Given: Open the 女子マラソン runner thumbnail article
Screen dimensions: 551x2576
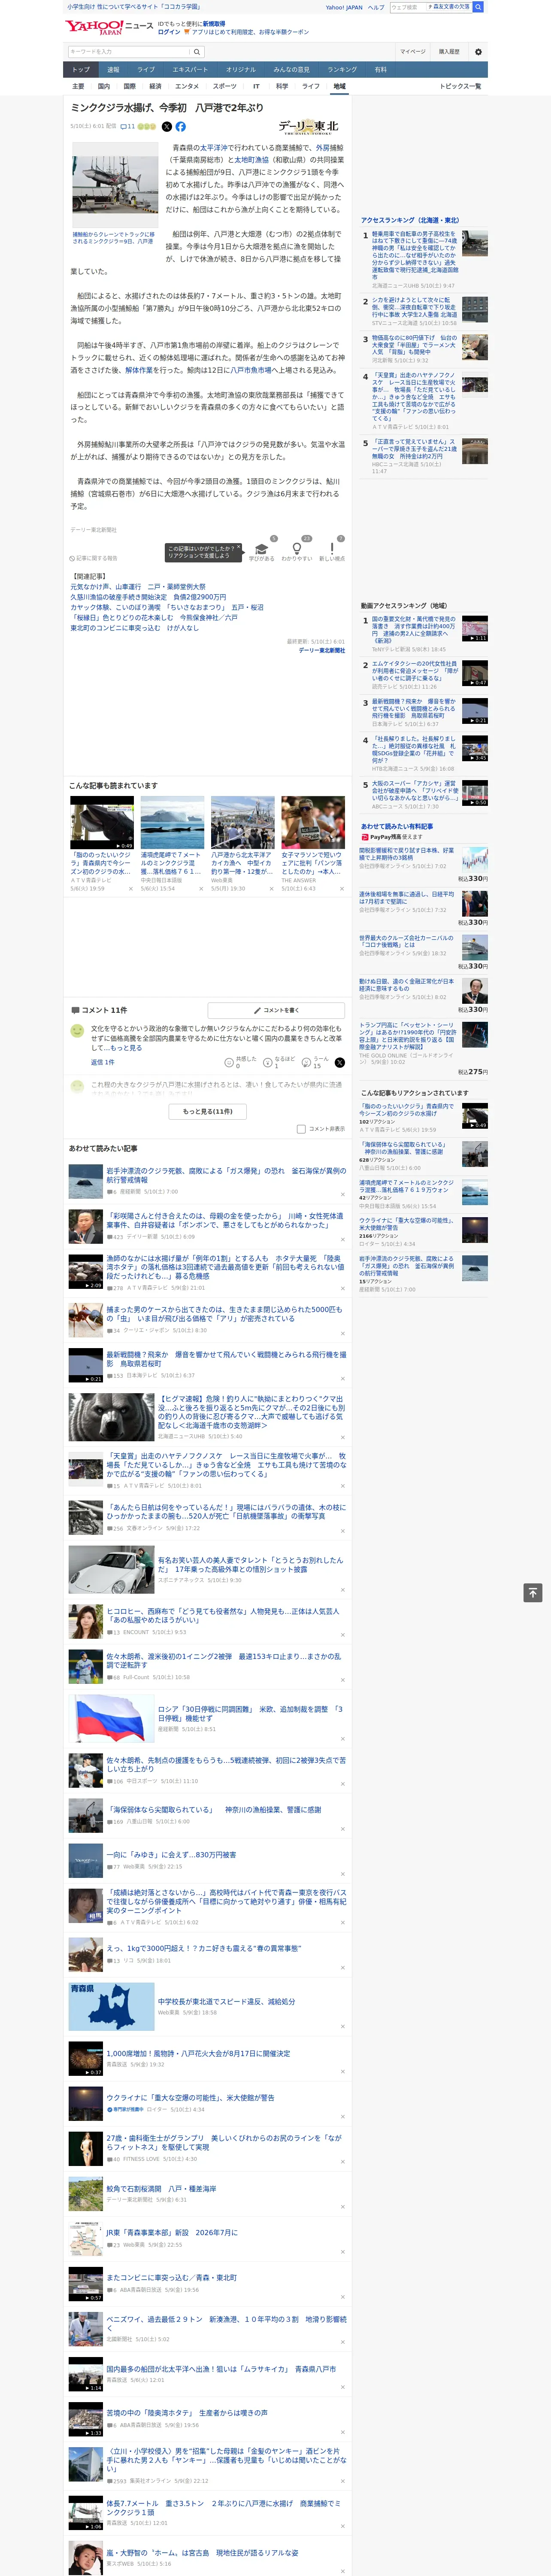Looking at the screenshot, I should tap(313, 822).
